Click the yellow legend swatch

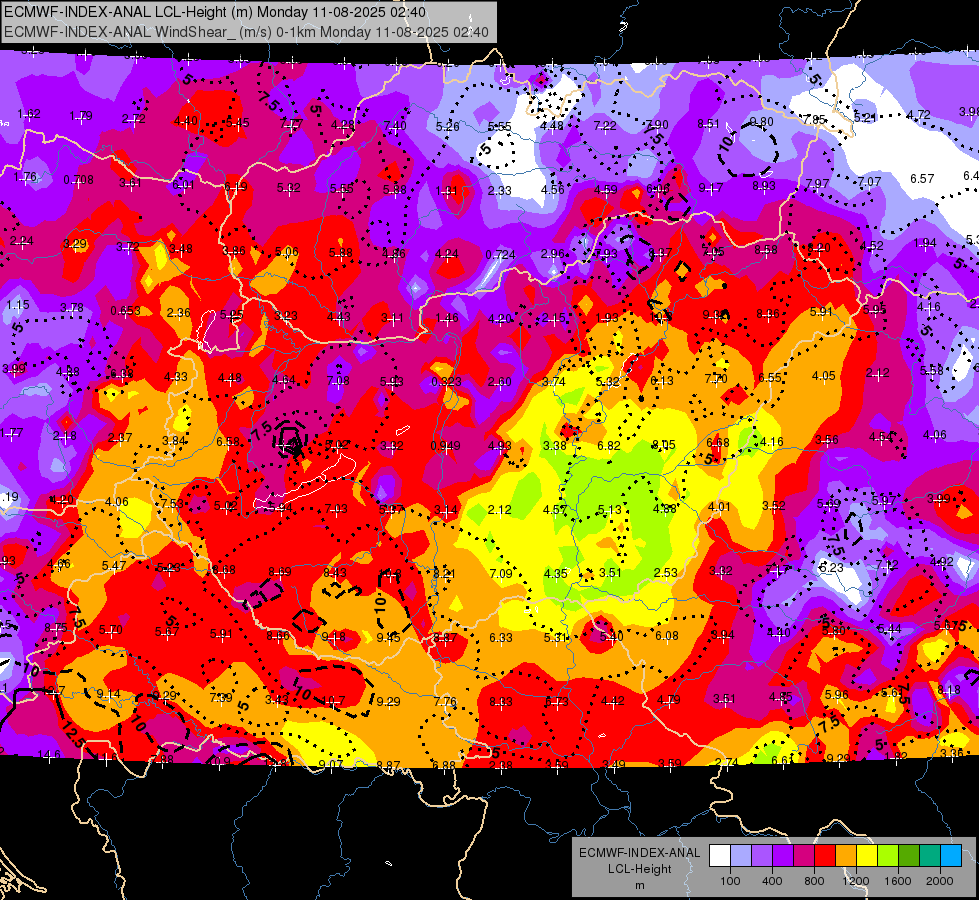867,856
